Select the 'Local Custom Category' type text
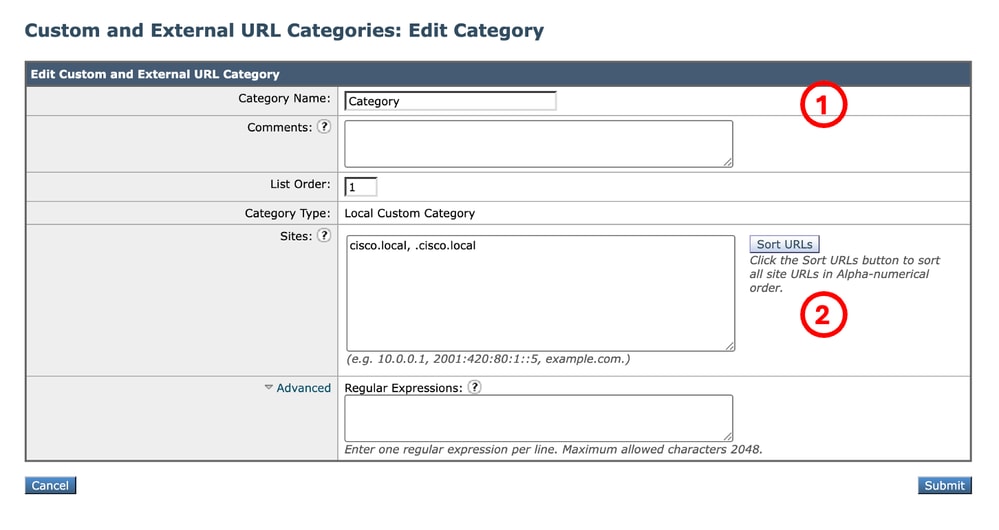 [410, 213]
